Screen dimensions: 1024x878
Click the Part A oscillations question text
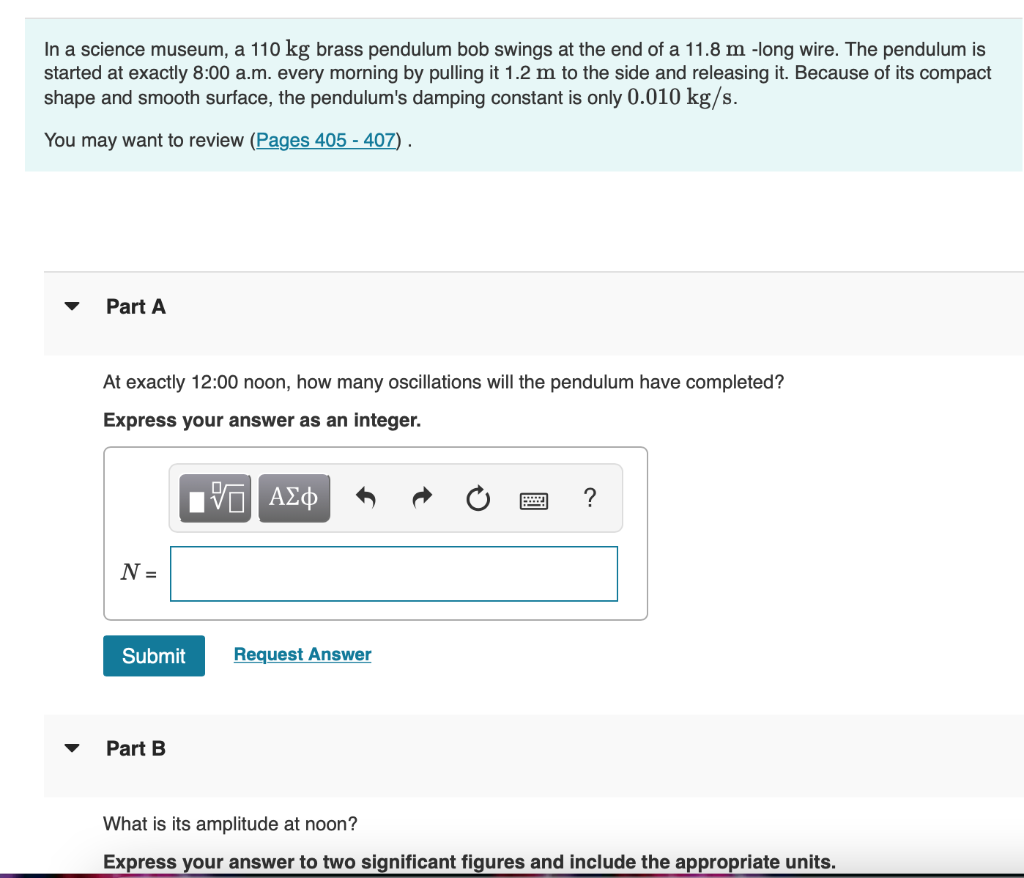click(443, 382)
